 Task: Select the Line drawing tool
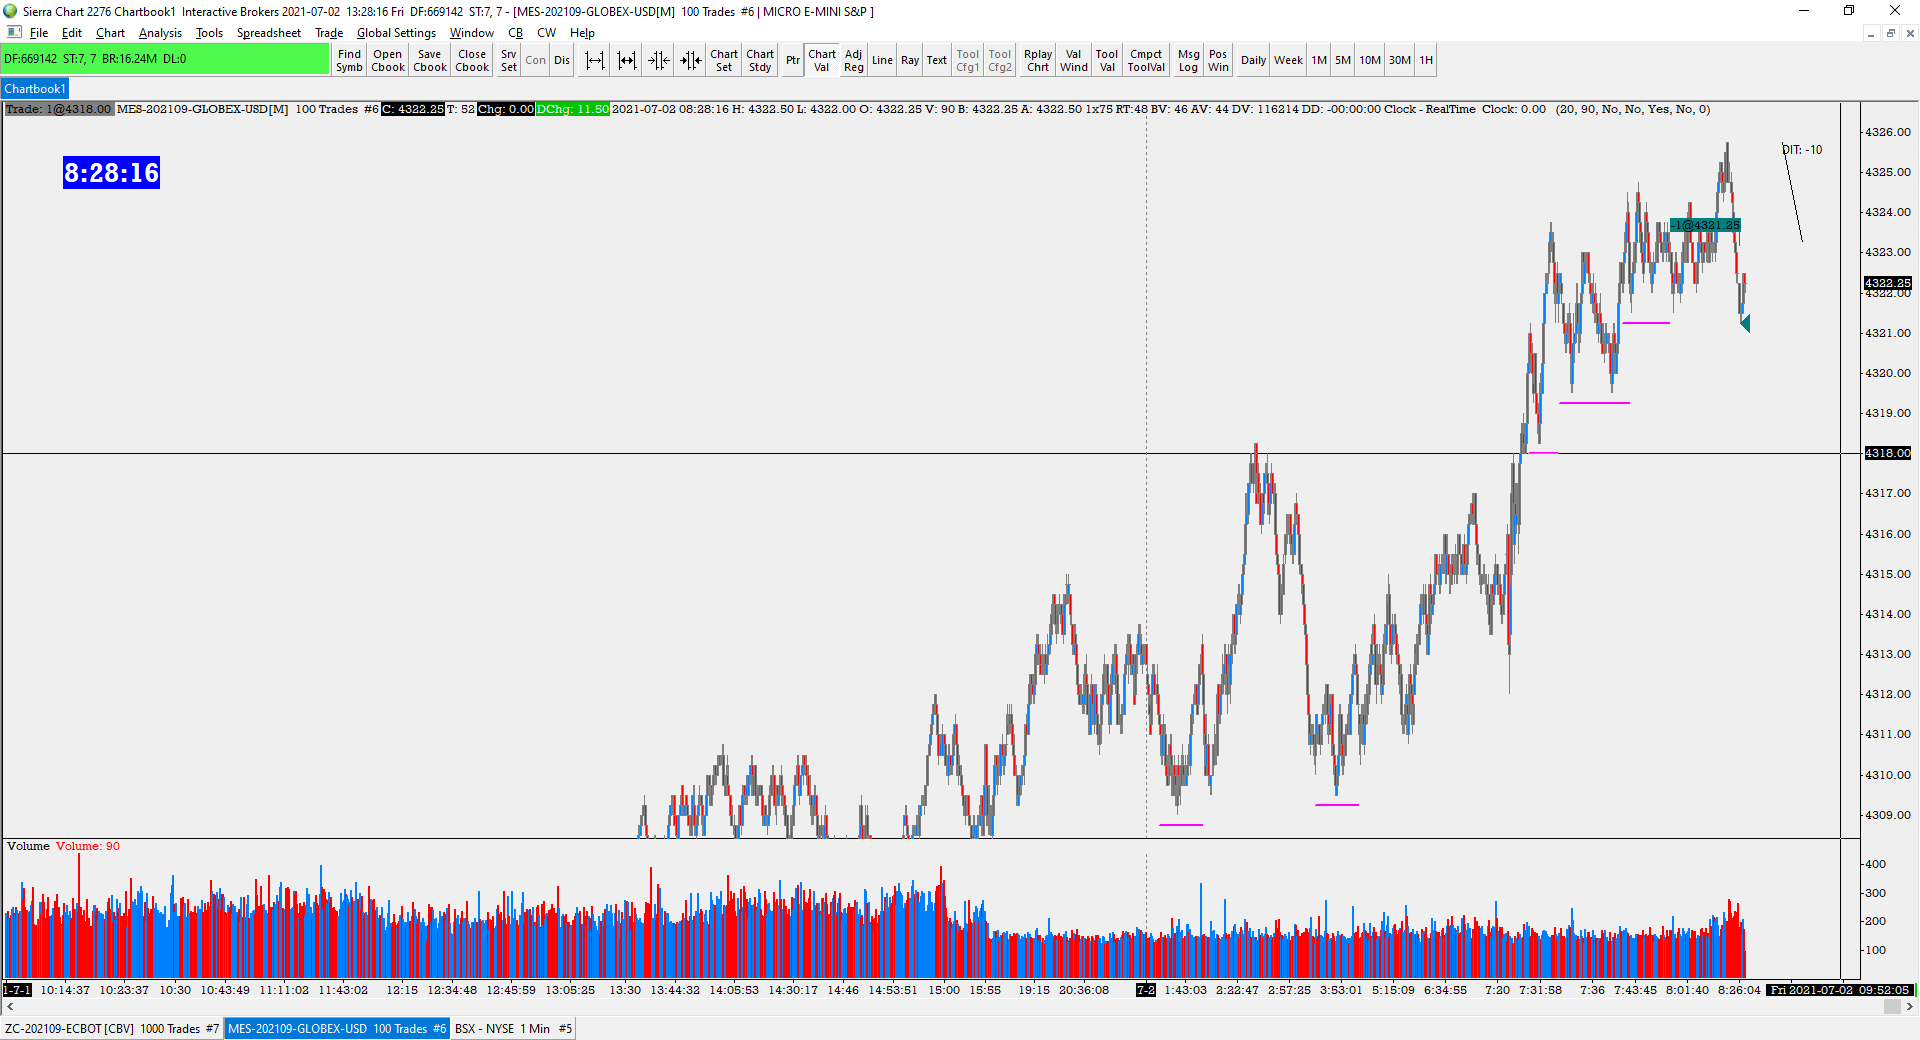[882, 61]
